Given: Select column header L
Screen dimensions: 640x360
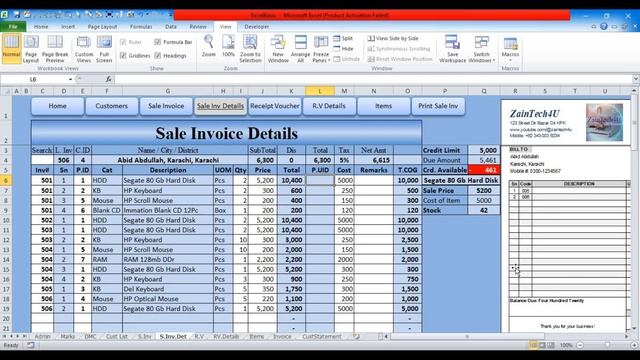Looking at the screenshot, I should coord(320,91).
